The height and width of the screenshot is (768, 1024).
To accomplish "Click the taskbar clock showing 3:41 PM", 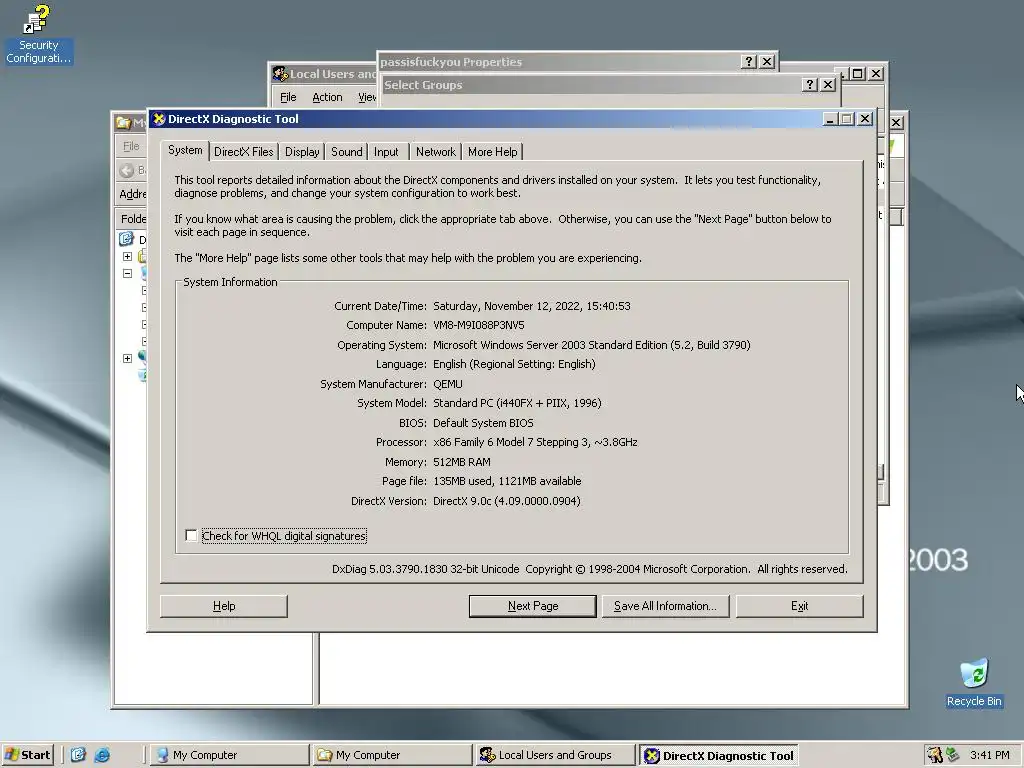I will pos(989,755).
